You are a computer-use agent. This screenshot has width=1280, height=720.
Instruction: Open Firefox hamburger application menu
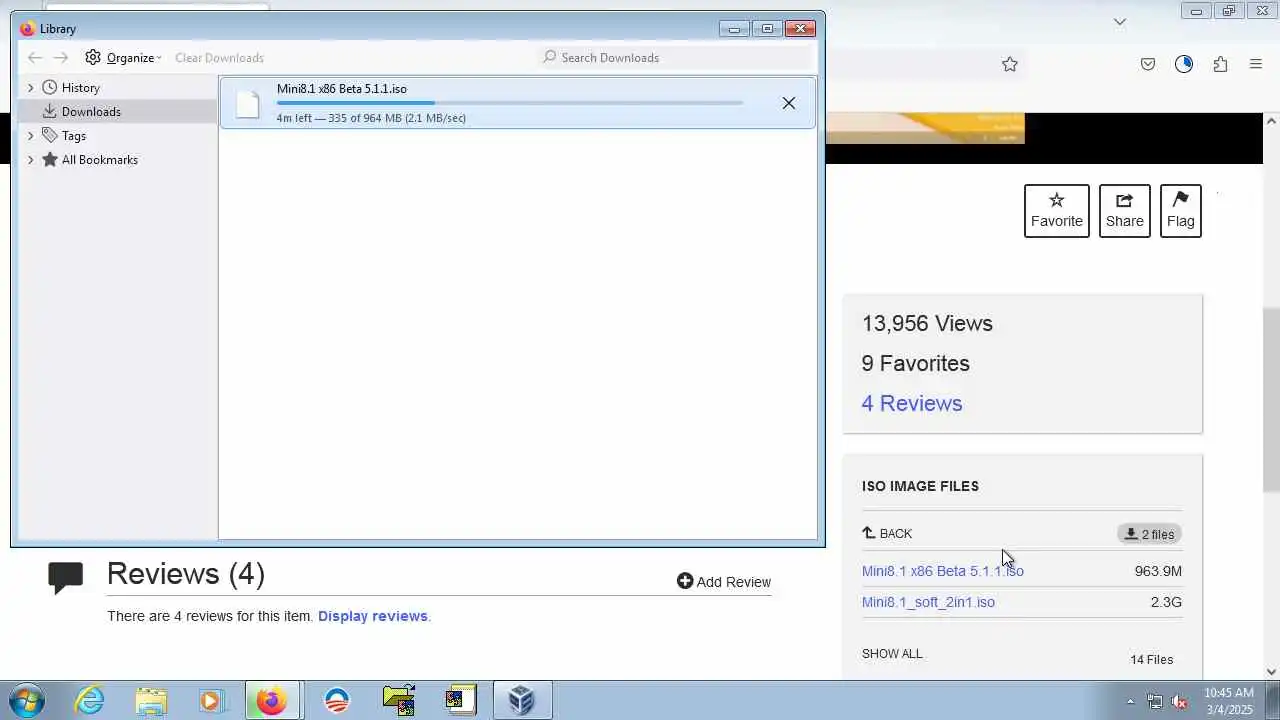pos(1256,64)
